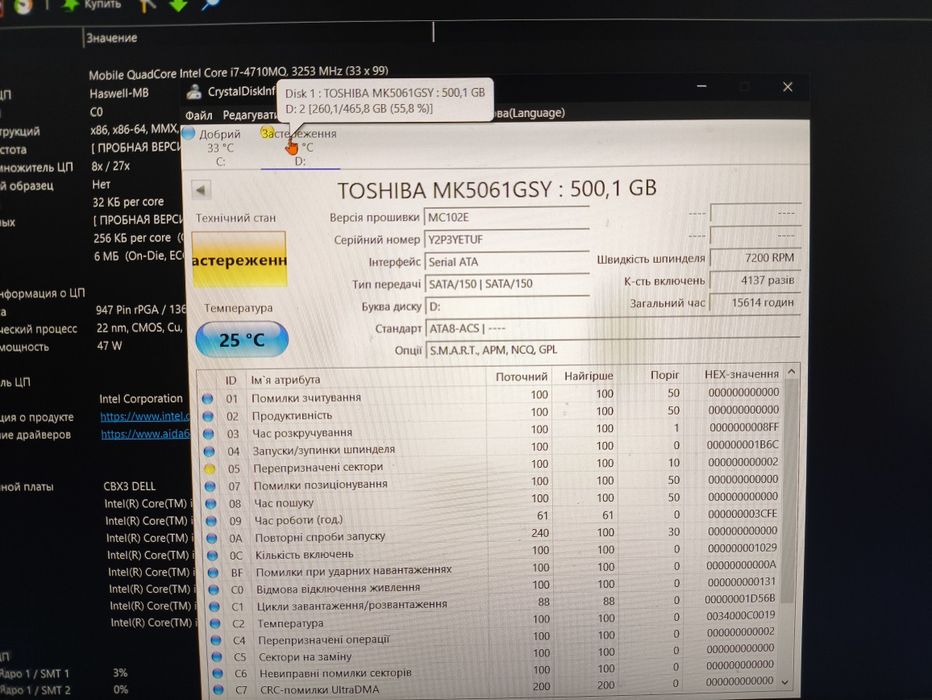Image resolution: width=932 pixels, height=700 pixels.
Task: Click the Haswell-MB value in AIDA64
Action: [119, 93]
